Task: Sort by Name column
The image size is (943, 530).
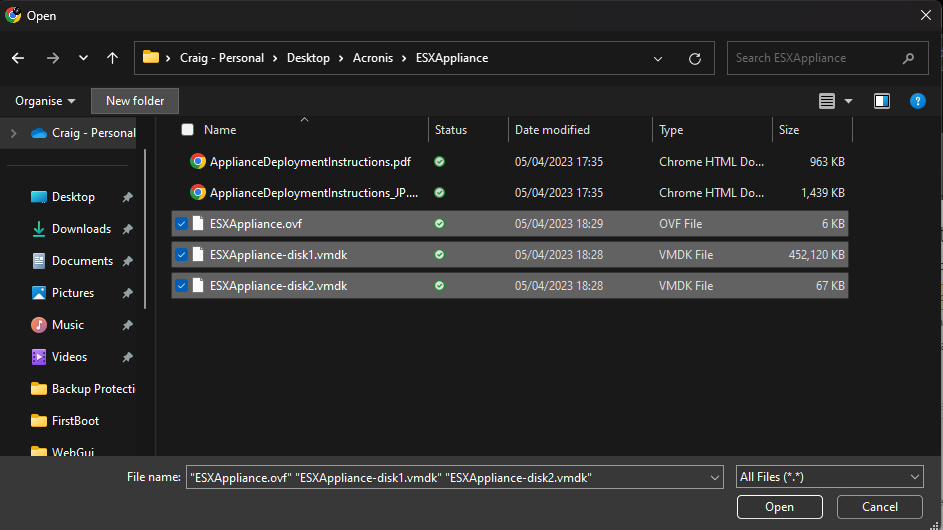Action: pyautogui.click(x=220, y=129)
